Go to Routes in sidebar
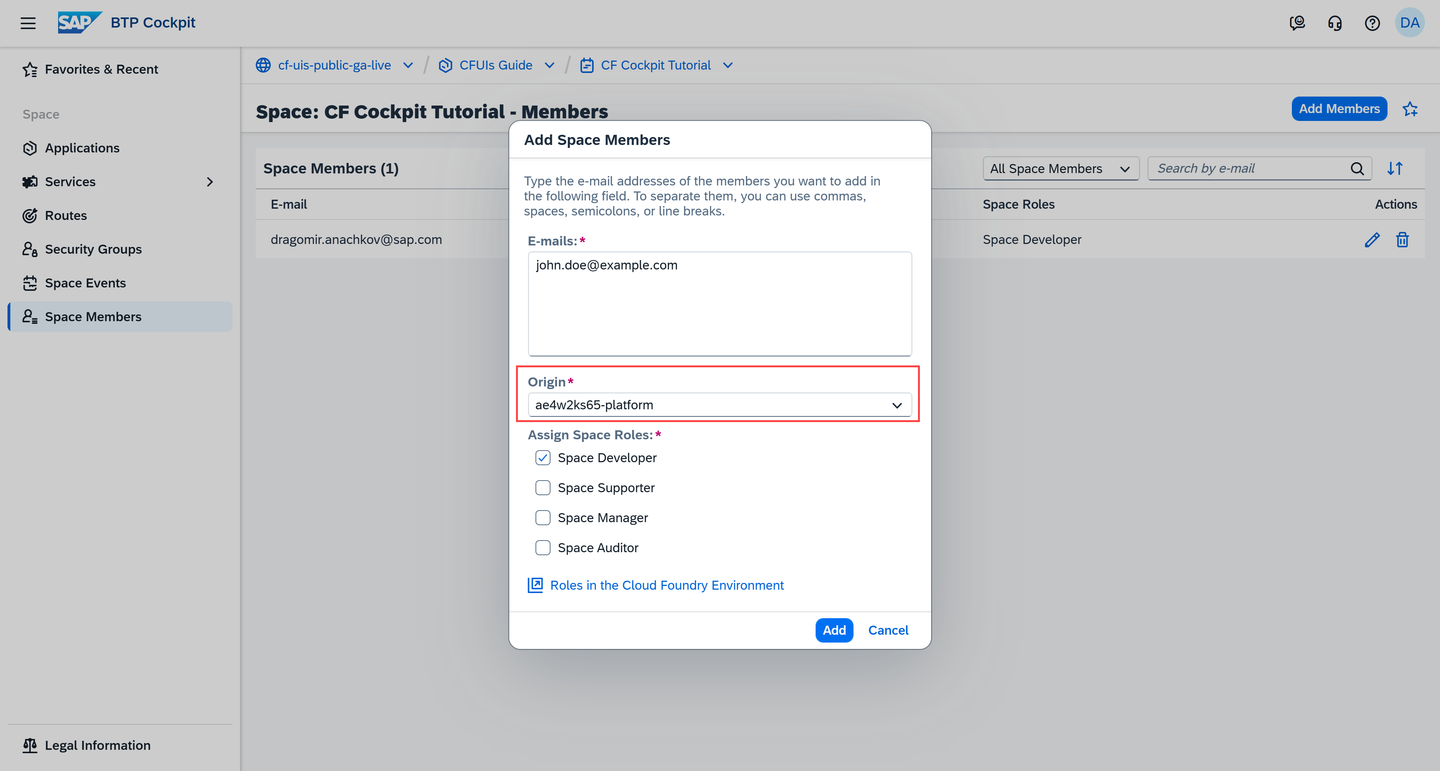This screenshot has height=771, width=1440. click(x=120, y=215)
